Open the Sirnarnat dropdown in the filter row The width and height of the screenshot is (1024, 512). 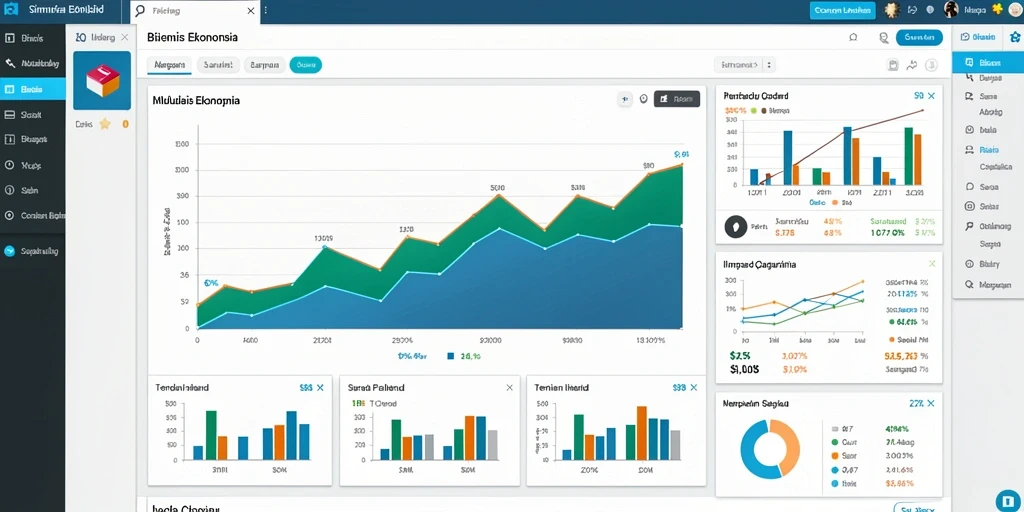744,65
